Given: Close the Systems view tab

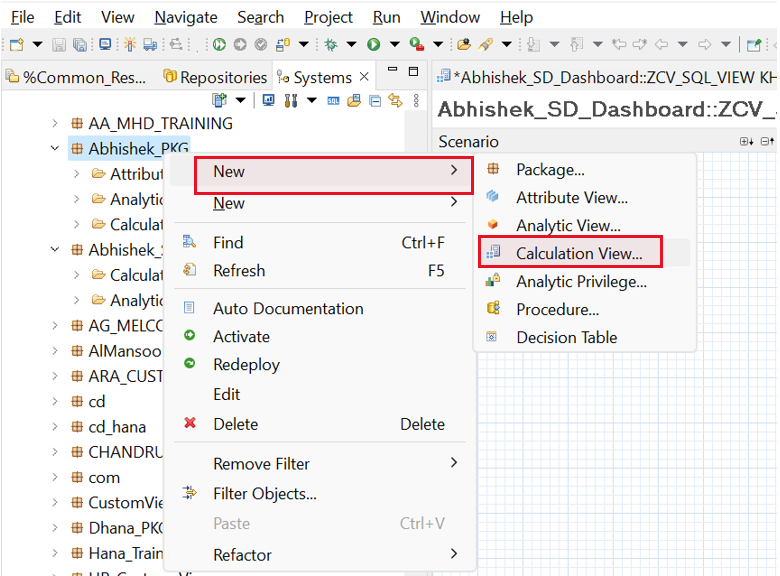Looking at the screenshot, I should (x=364, y=77).
